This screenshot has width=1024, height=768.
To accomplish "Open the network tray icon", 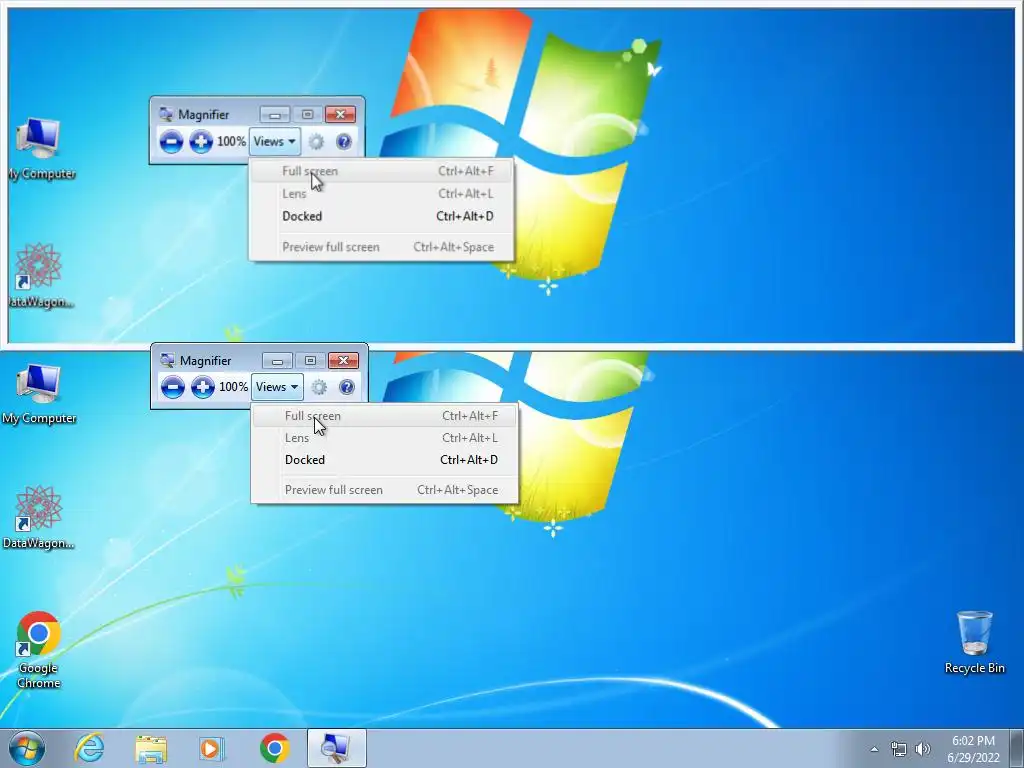I will [x=899, y=749].
